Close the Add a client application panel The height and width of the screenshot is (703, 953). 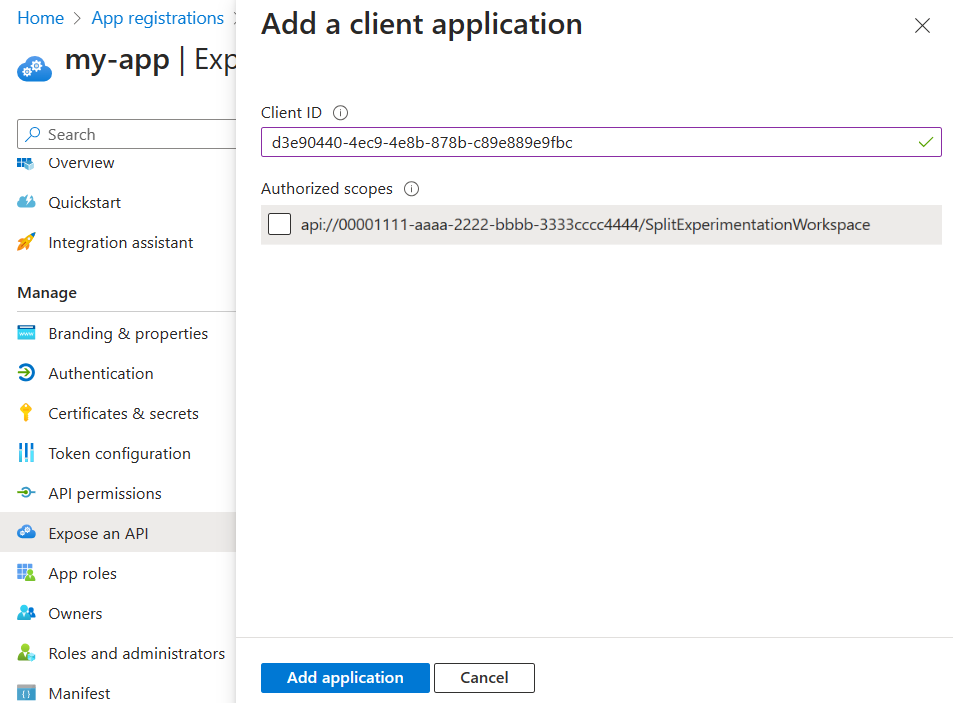pyautogui.click(x=922, y=26)
